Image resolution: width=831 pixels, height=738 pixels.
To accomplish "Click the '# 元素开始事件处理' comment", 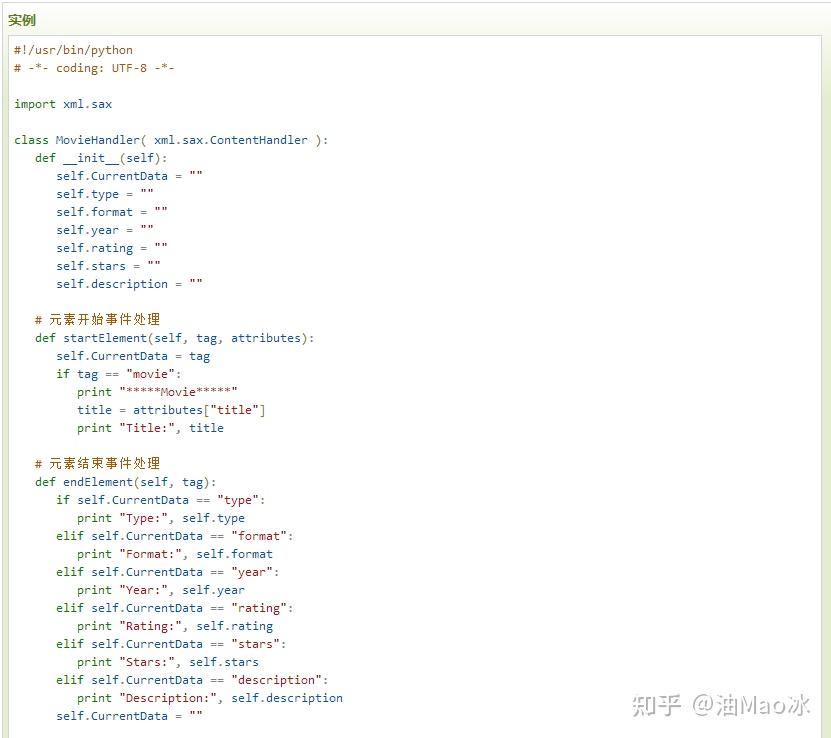I will [98, 319].
